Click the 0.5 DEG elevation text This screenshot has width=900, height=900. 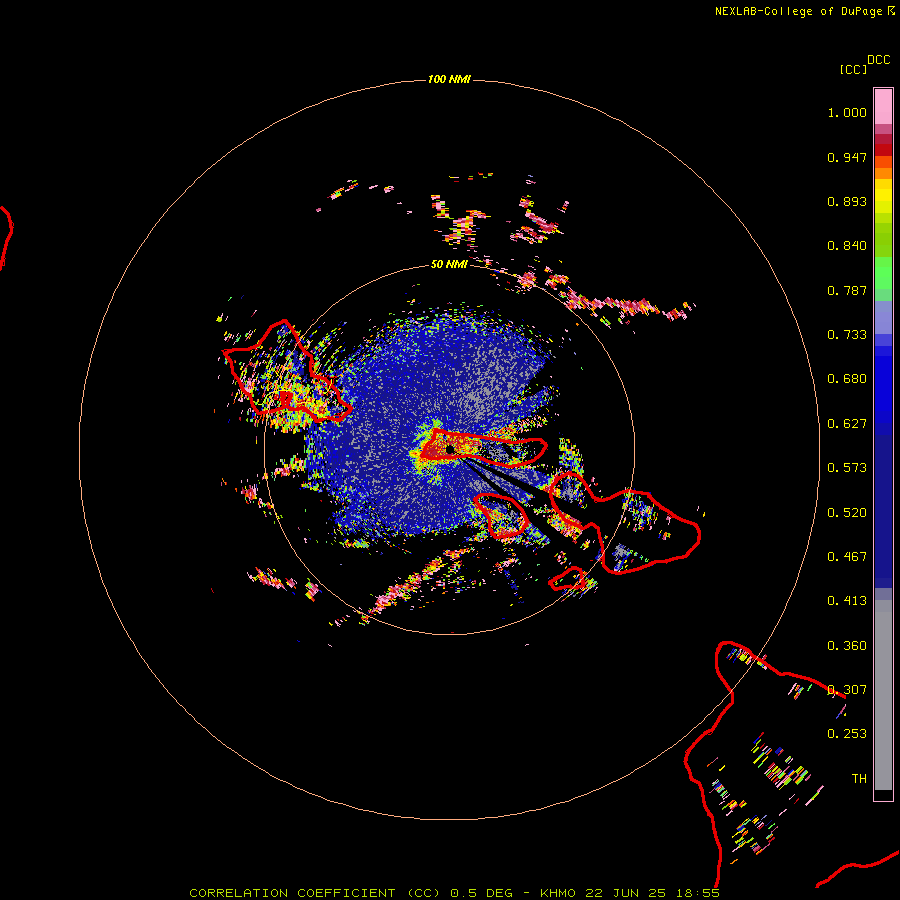point(481,893)
